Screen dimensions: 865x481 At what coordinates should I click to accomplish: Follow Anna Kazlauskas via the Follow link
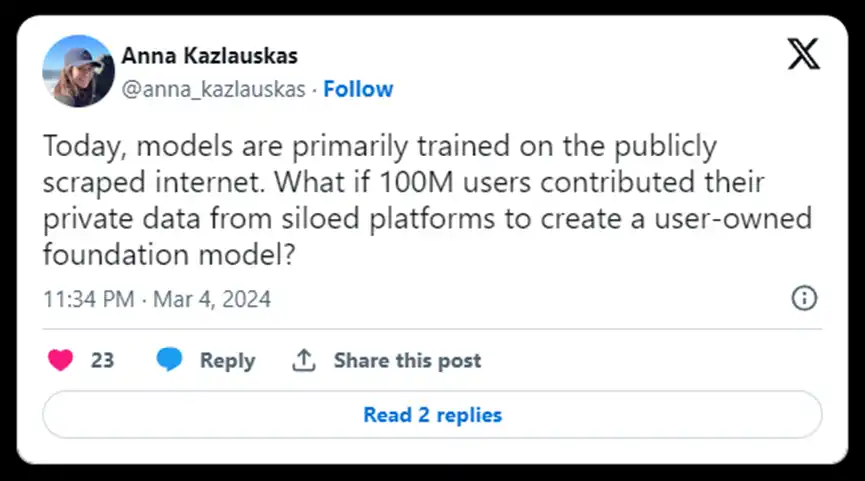[358, 89]
